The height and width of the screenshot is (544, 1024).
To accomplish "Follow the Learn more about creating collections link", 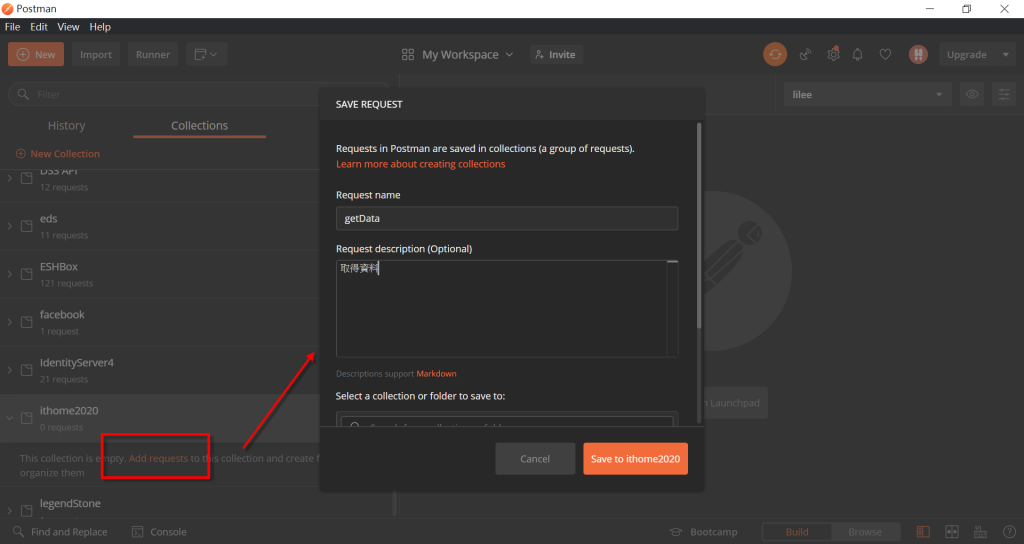I will point(421,164).
